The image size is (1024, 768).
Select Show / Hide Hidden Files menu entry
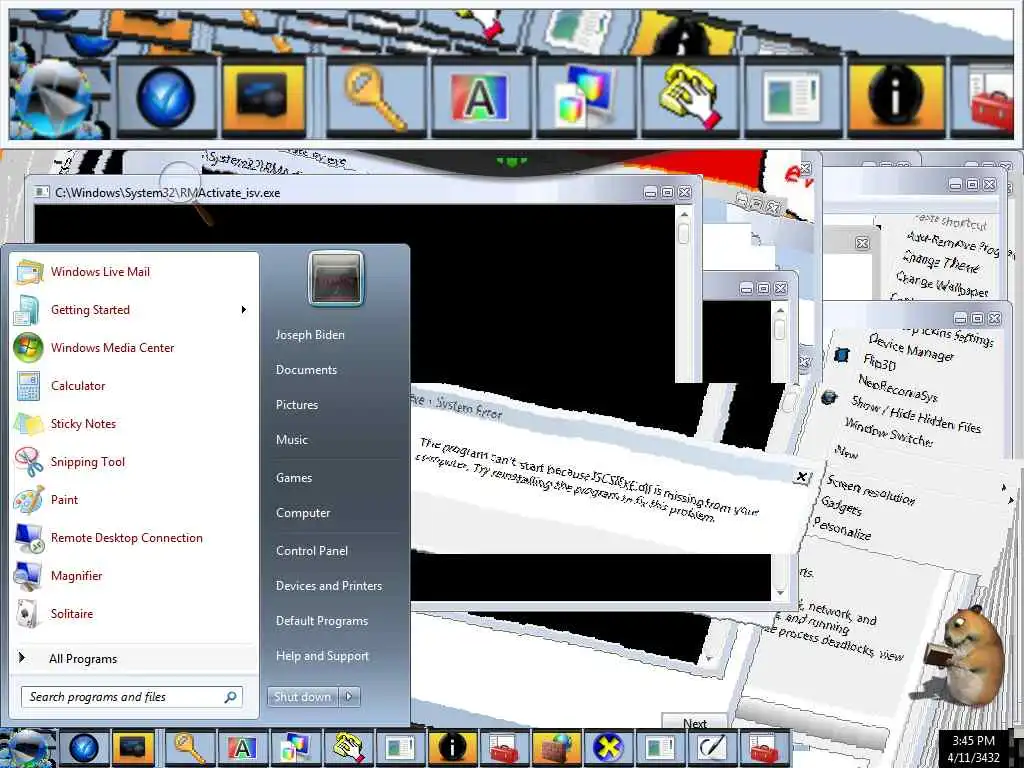coord(916,414)
